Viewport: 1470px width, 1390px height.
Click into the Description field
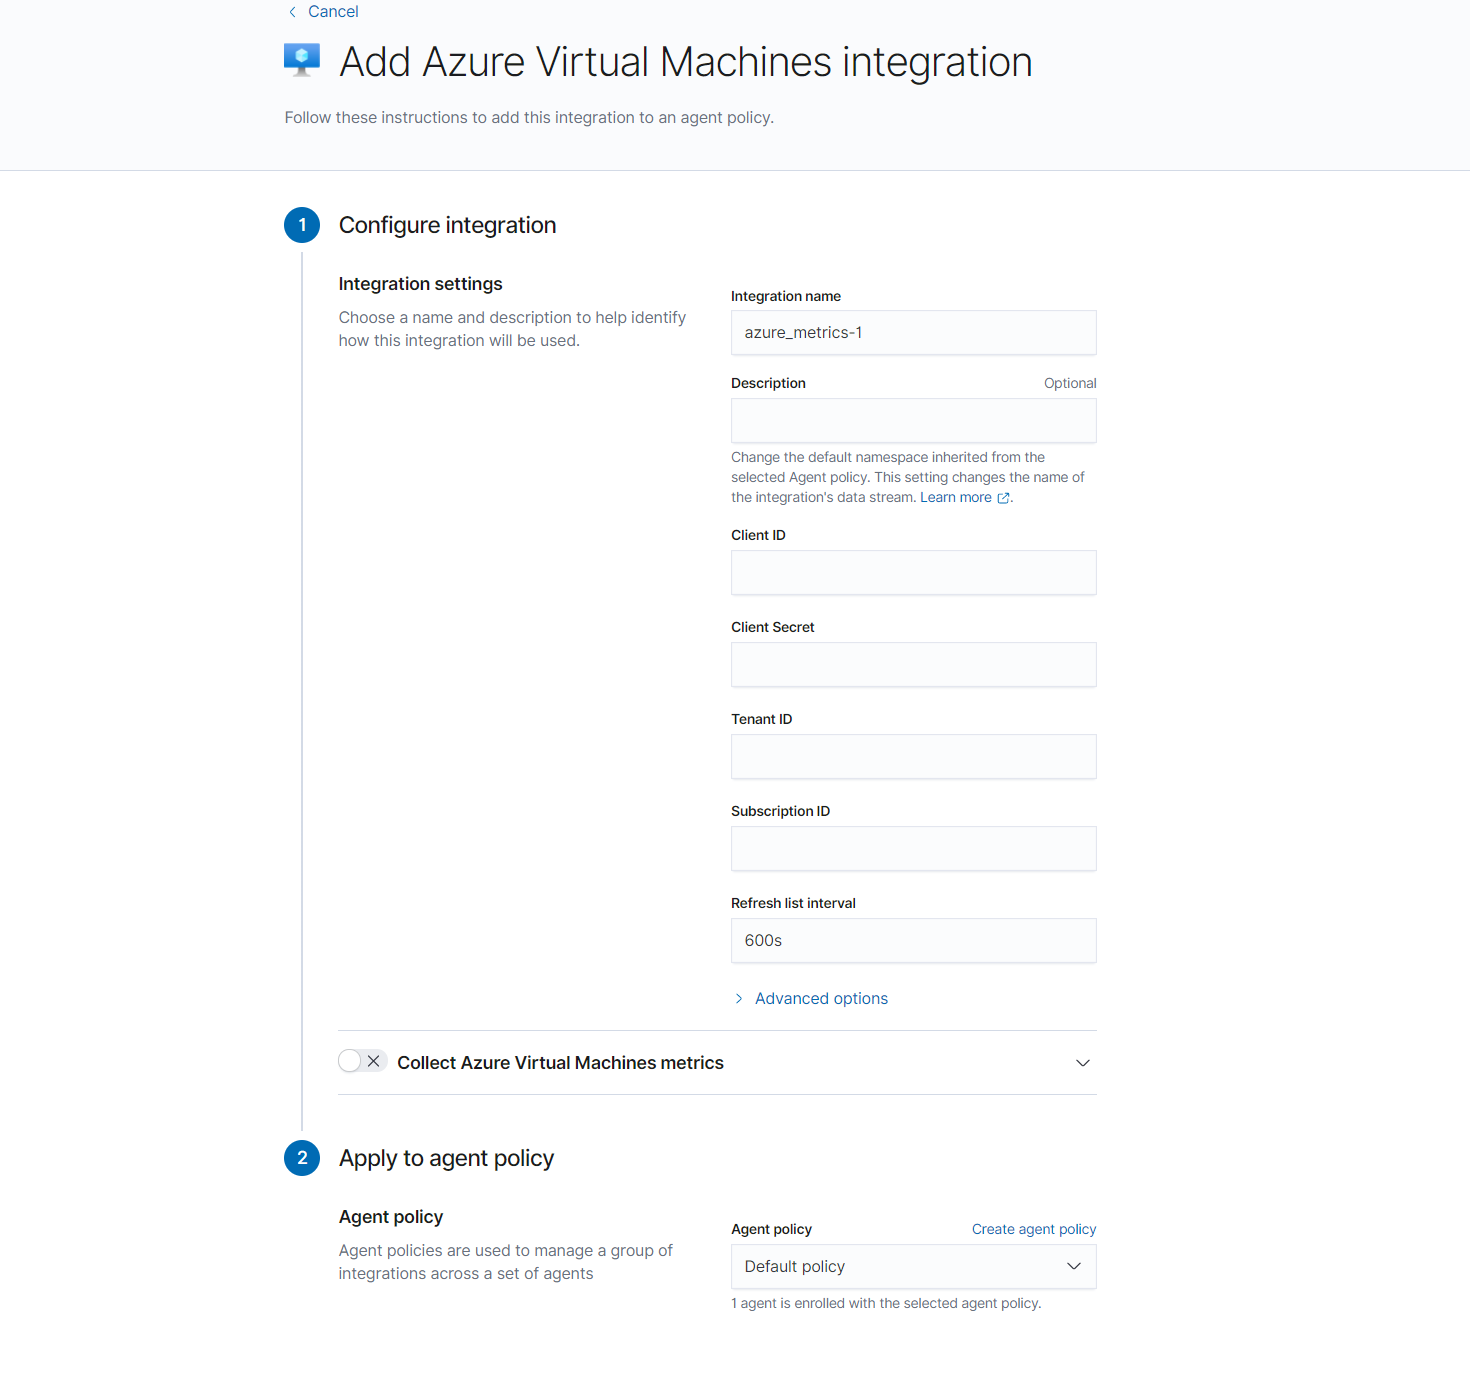click(x=914, y=420)
